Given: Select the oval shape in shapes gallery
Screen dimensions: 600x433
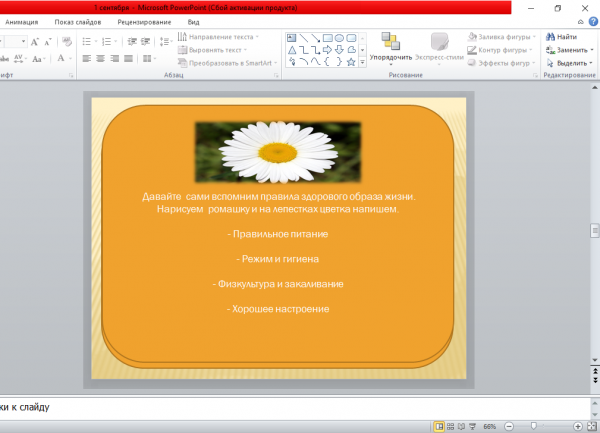Looking at the screenshot, I should tap(339, 36).
